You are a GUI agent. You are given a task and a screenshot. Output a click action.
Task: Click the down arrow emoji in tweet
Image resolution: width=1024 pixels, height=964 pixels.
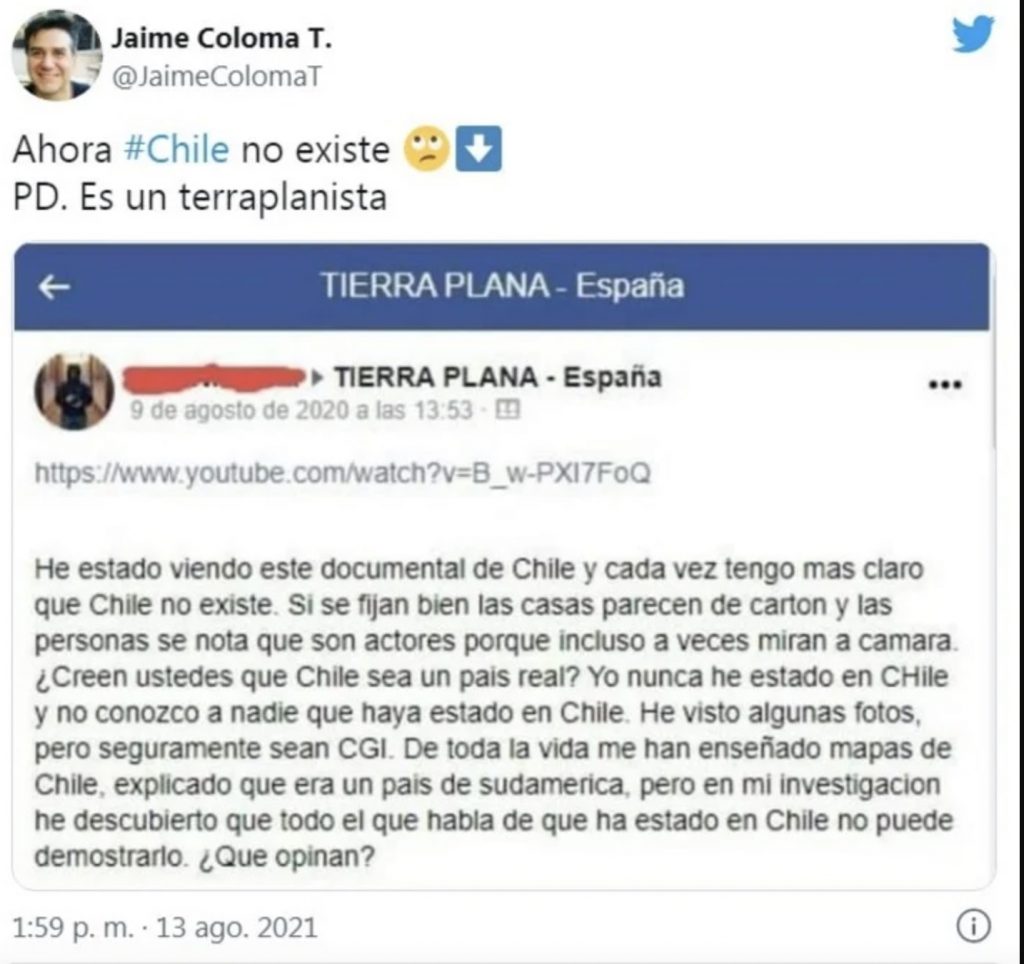479,149
